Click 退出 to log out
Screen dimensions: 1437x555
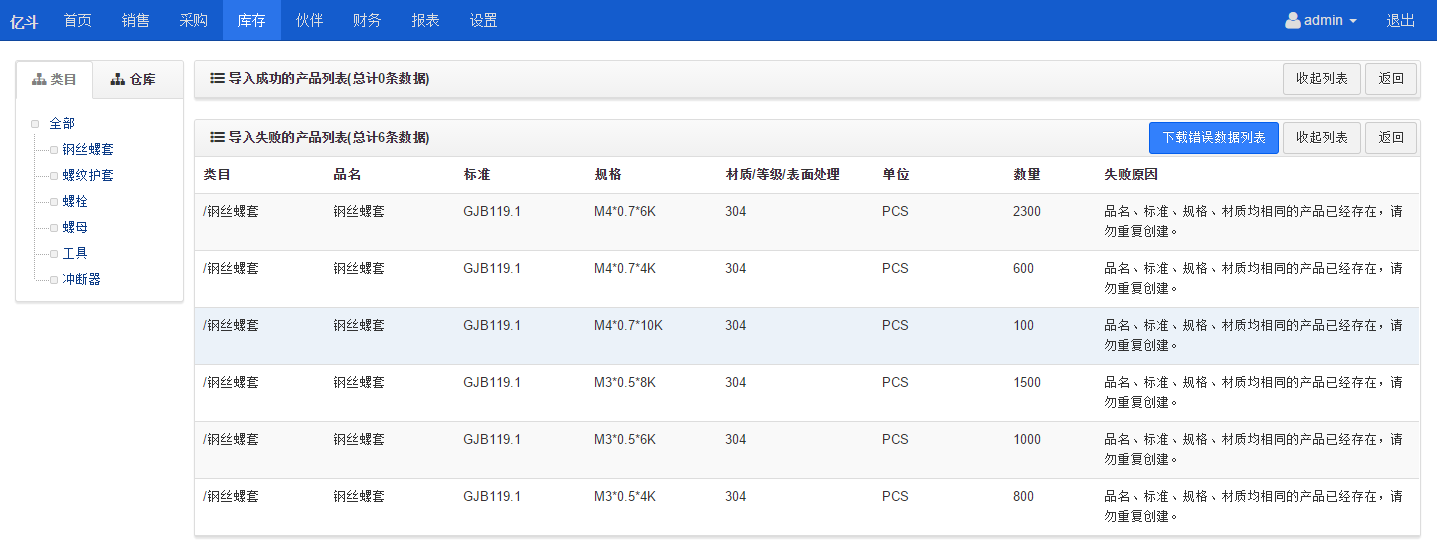click(1401, 20)
